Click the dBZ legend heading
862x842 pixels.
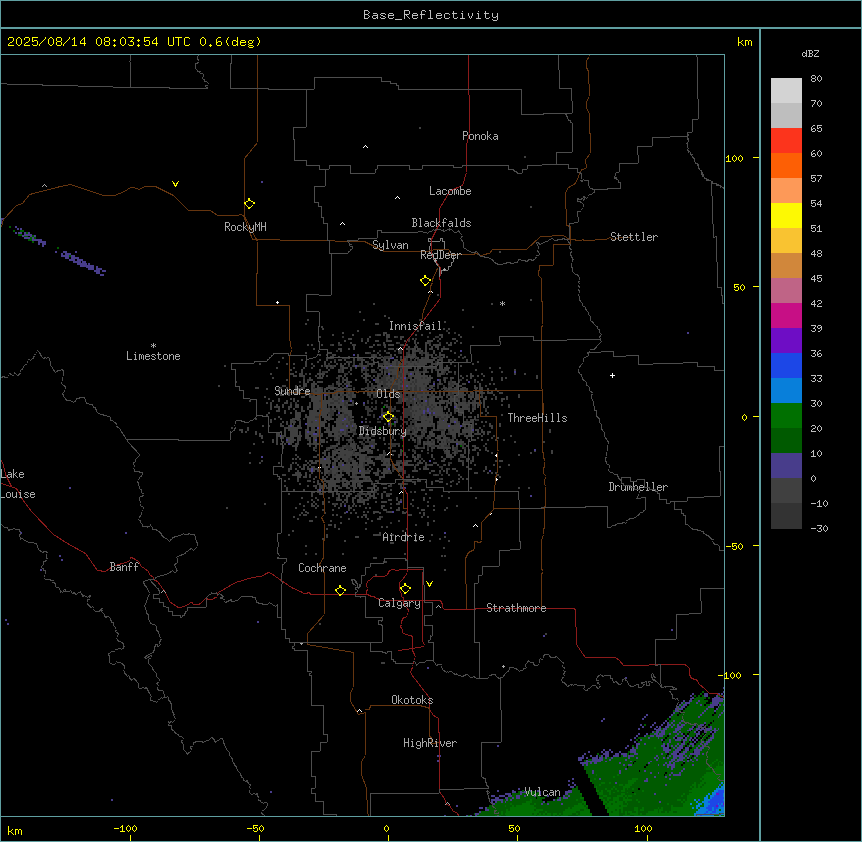tap(810, 53)
